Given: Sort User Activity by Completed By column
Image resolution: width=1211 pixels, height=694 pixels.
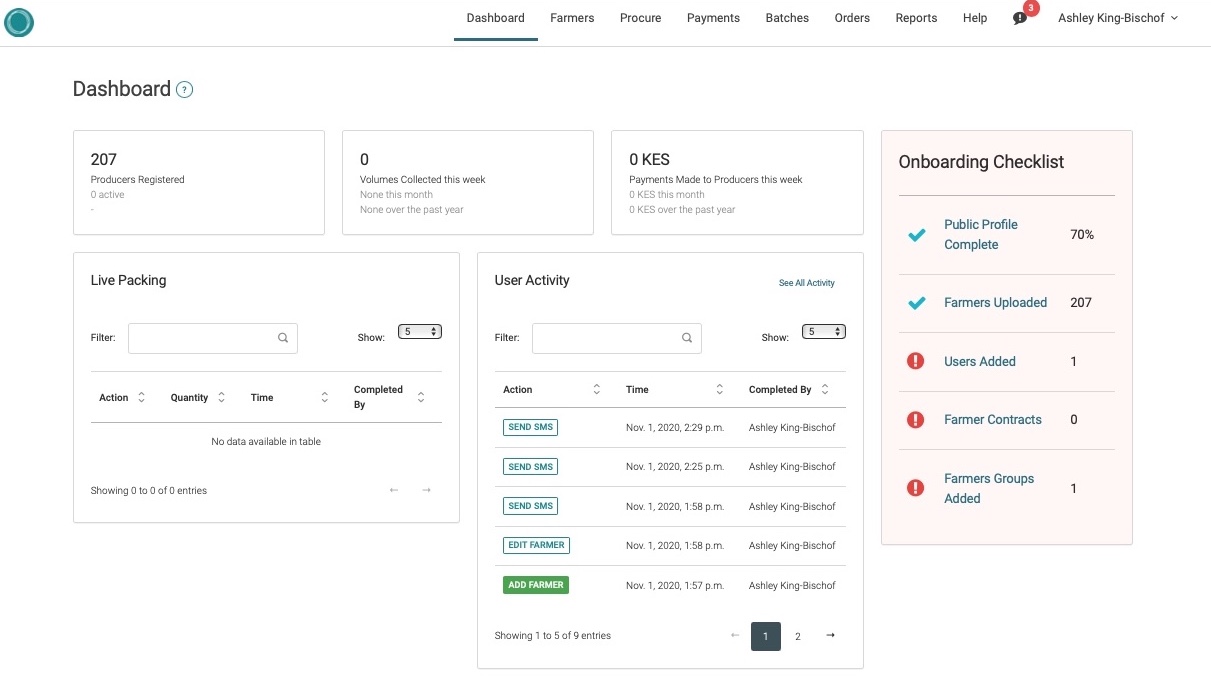Looking at the screenshot, I should point(825,389).
